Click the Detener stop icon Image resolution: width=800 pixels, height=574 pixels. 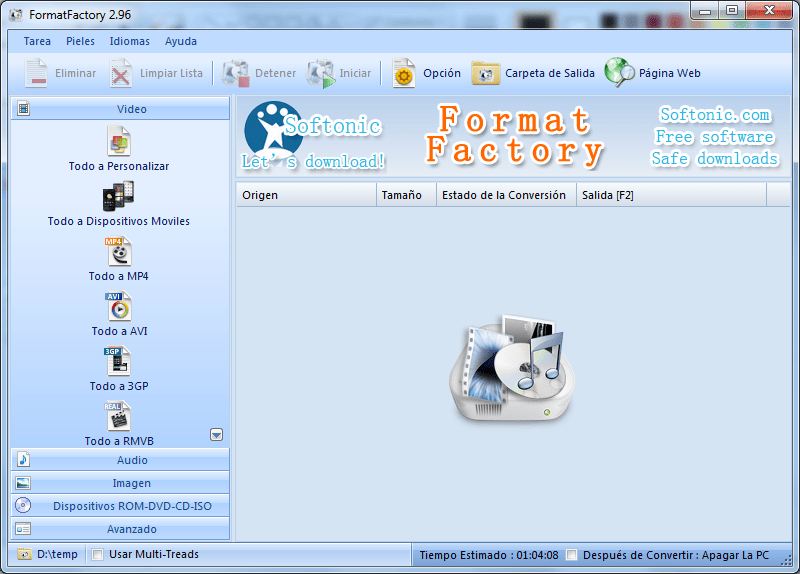click(236, 73)
